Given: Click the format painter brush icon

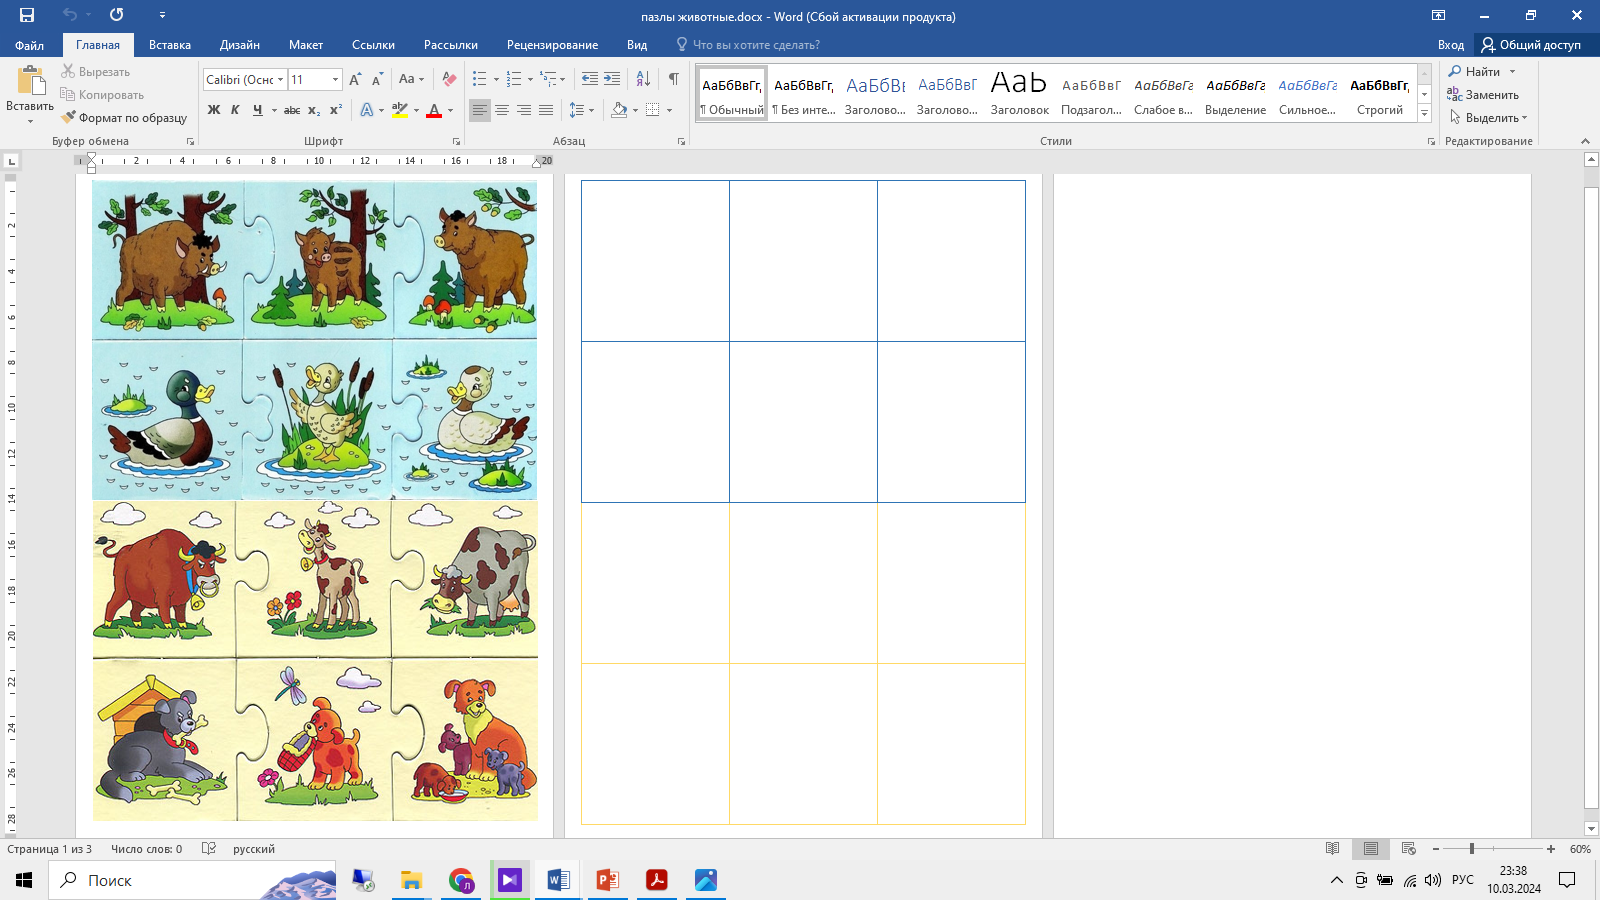Looking at the screenshot, I should pyautogui.click(x=68, y=118).
